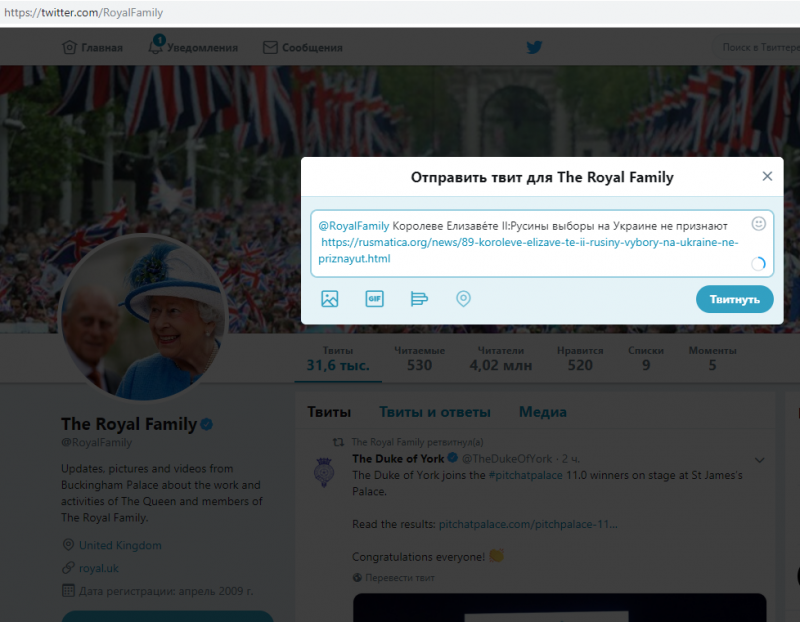
Task: Click the Twitter bird logo
Action: [534, 47]
